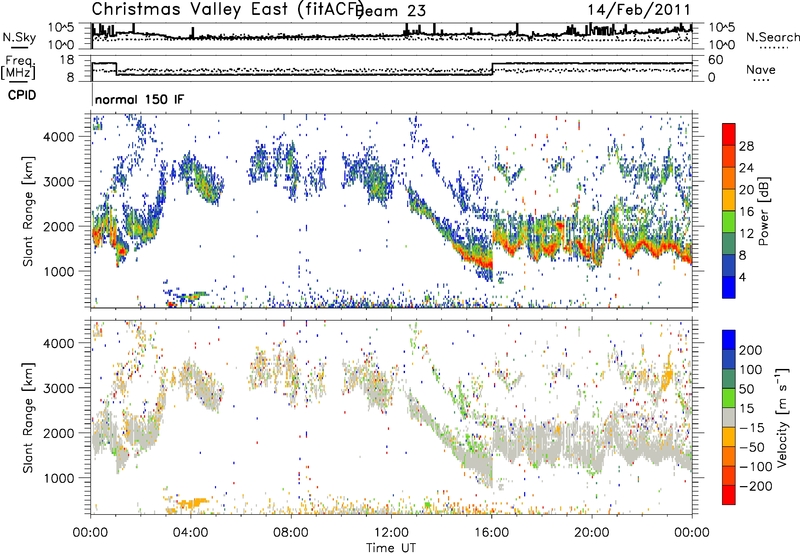
Task: Click the orange velocity patch near 04:00 low range
Action: [x=192, y=502]
